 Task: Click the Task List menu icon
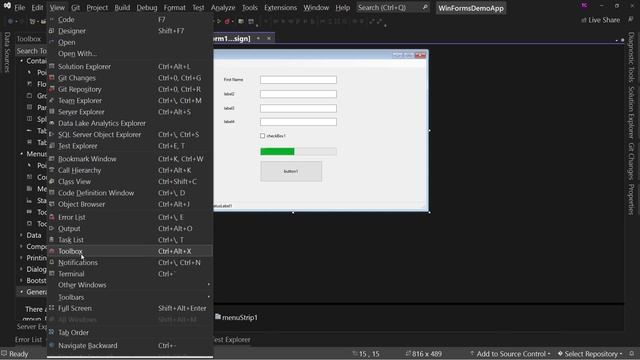[51, 240]
